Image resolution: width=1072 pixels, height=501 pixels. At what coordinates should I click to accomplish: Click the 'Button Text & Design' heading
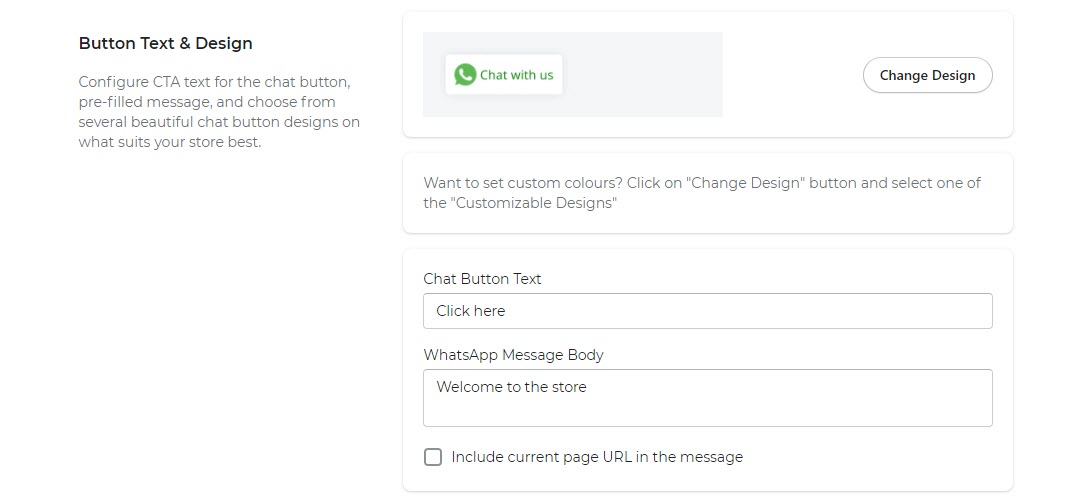pos(166,44)
